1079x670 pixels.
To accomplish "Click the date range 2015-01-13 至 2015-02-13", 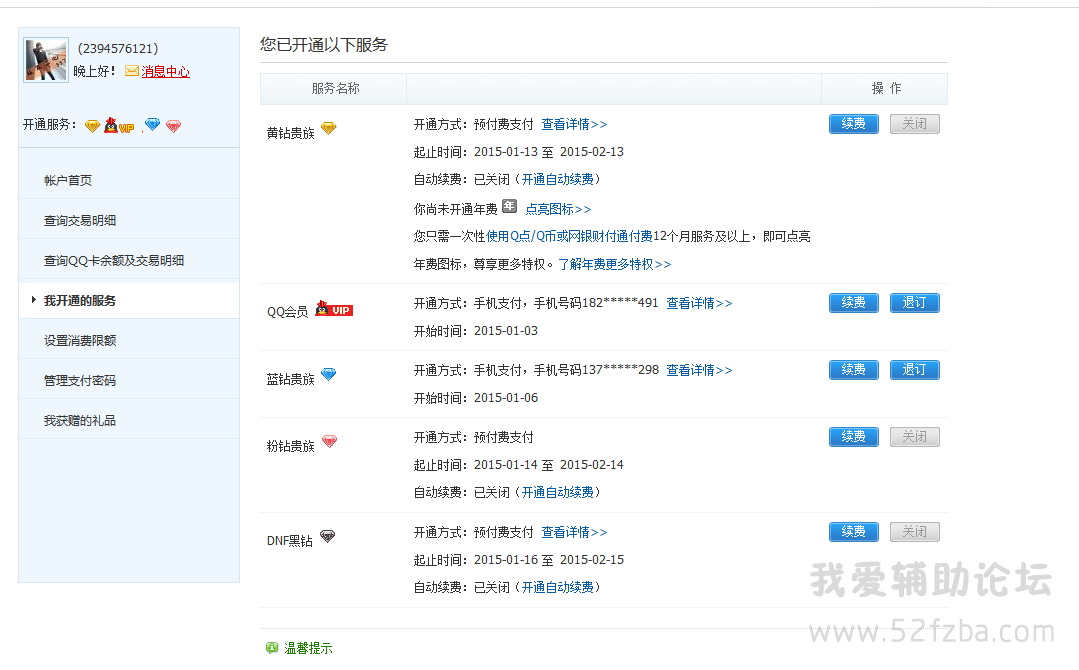I will 548,152.
